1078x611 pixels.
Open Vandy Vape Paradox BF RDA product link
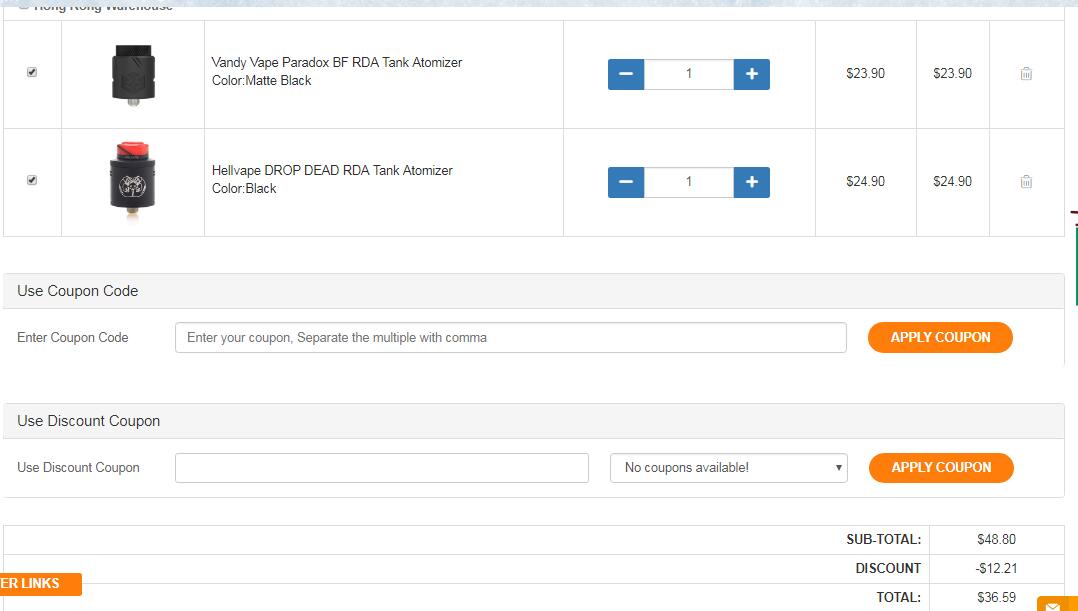point(337,63)
